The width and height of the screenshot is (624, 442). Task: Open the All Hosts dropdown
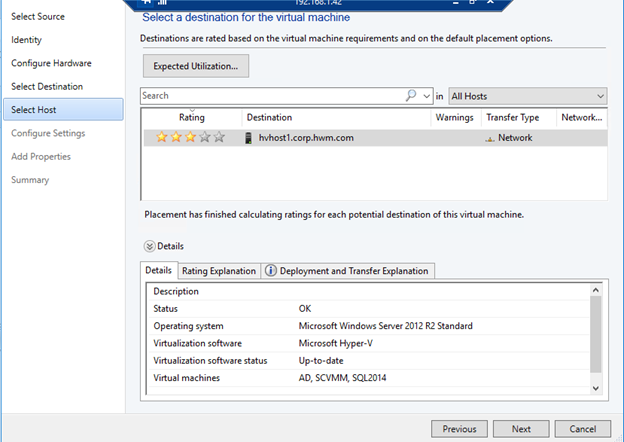528,96
